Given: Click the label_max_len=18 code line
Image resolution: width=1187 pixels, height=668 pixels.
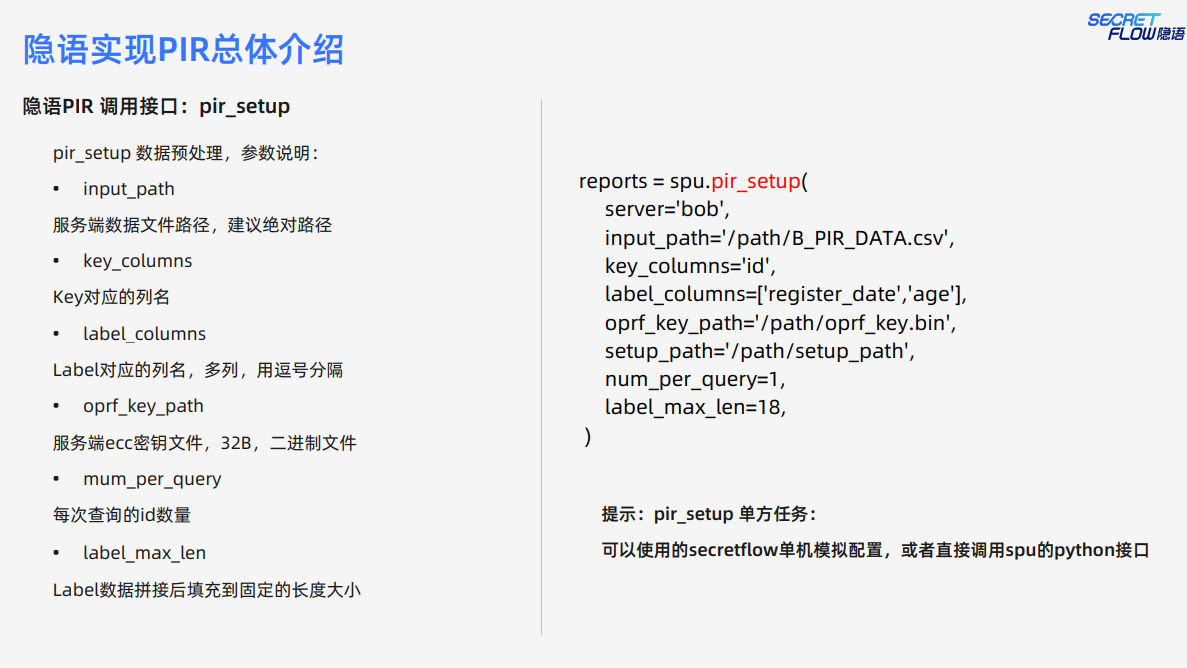Looking at the screenshot, I should (696, 407).
